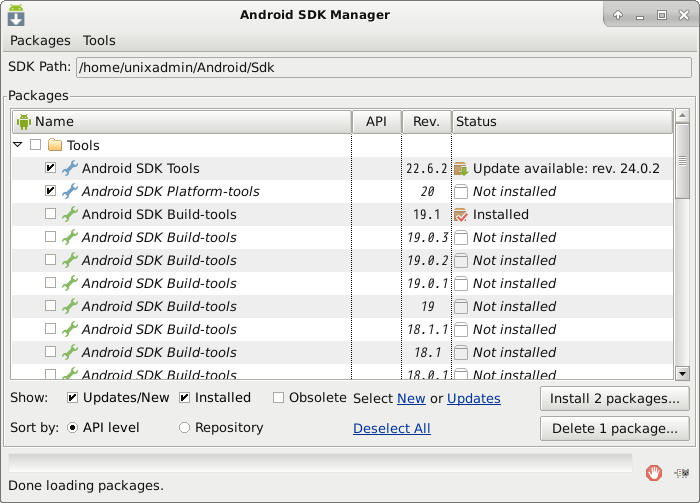The width and height of the screenshot is (700, 503).
Task: Click the Android SDK Tools wrench icon
Action: [x=69, y=169]
